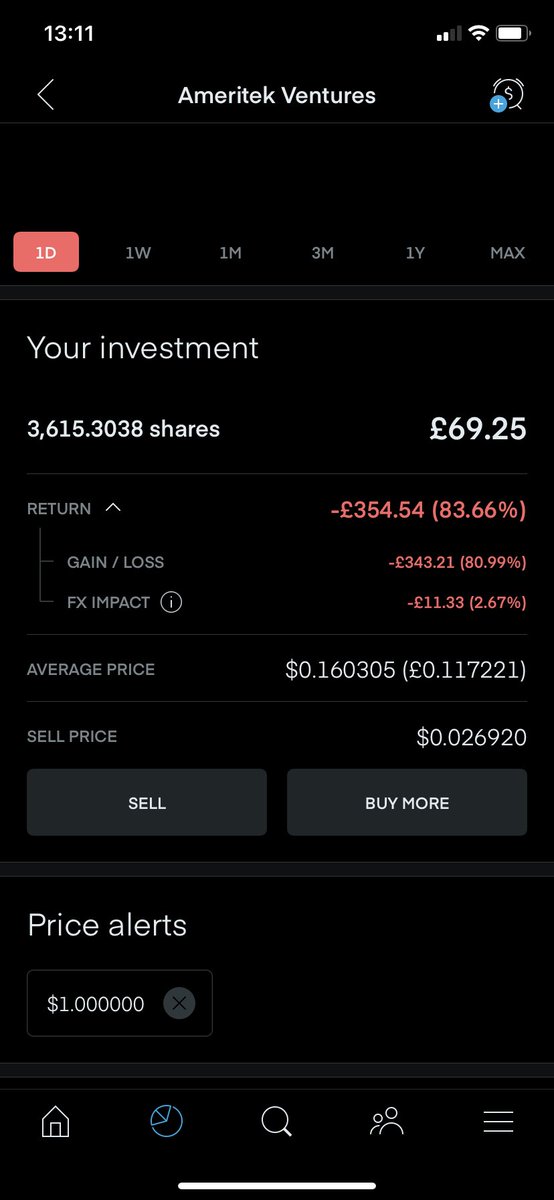554x1200 pixels.
Task: Collapse the Return breakdown chevron
Action: pos(113,508)
